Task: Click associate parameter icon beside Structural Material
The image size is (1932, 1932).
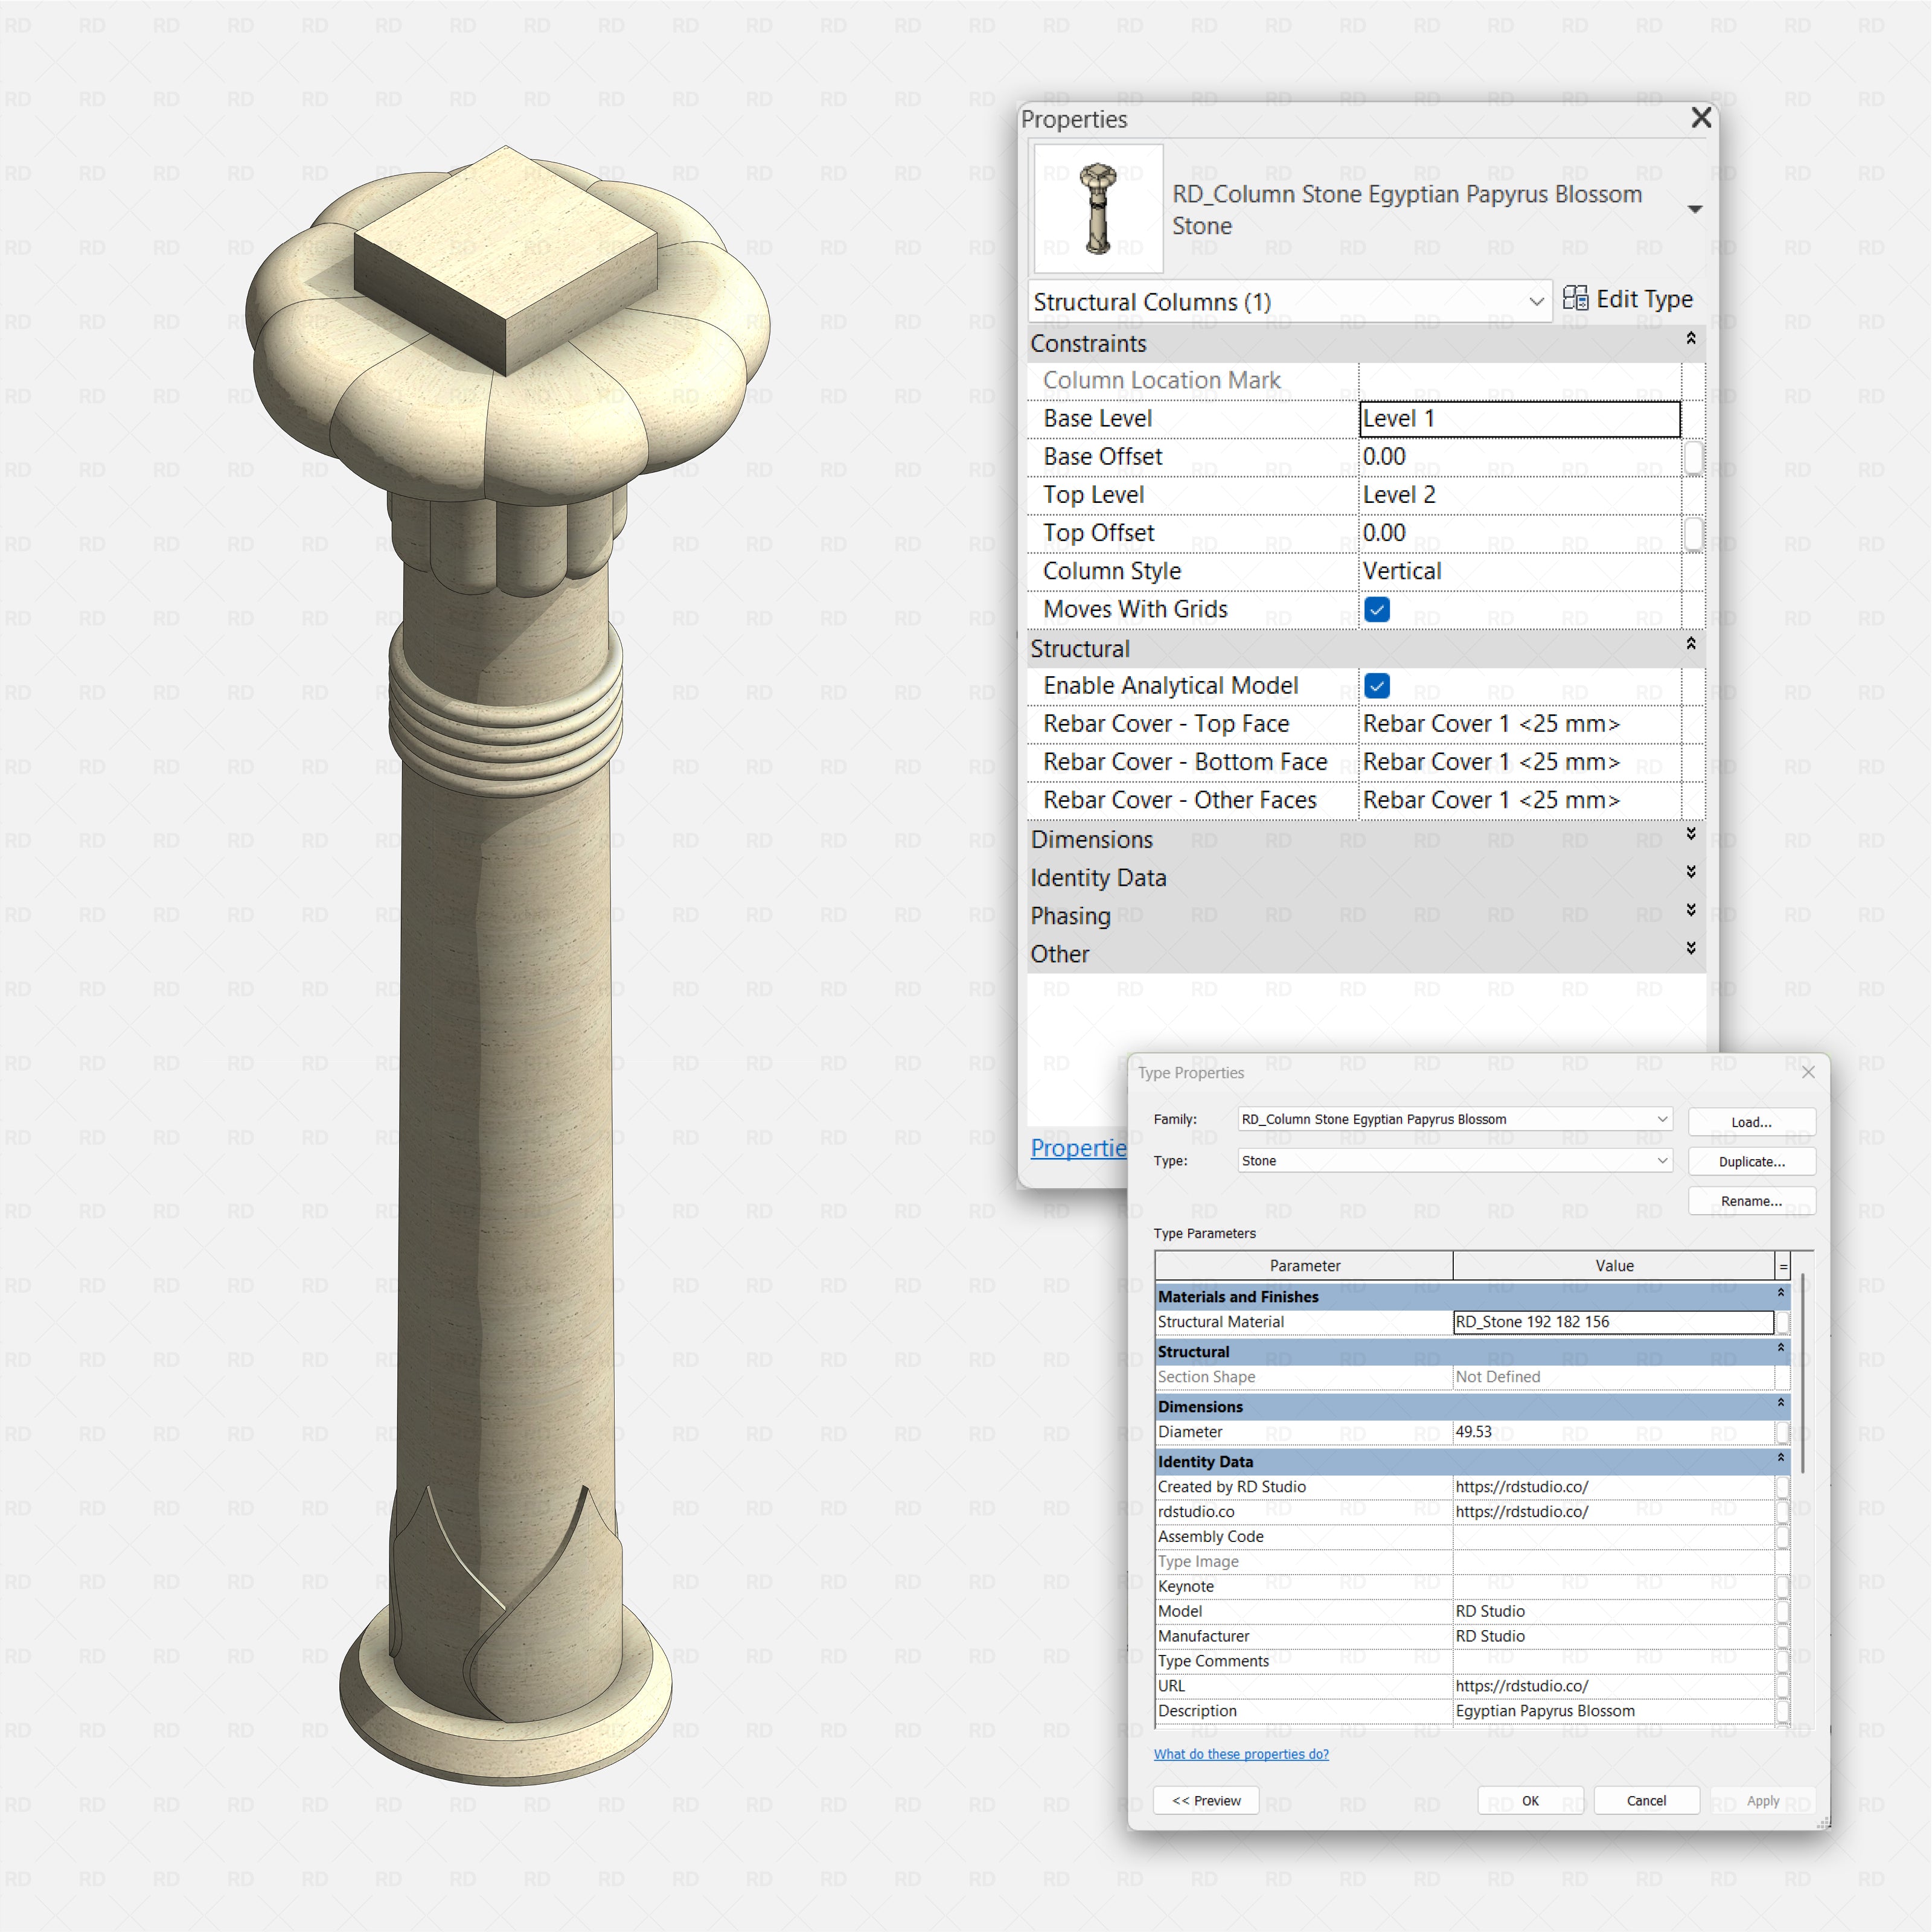Action: point(1783,1322)
